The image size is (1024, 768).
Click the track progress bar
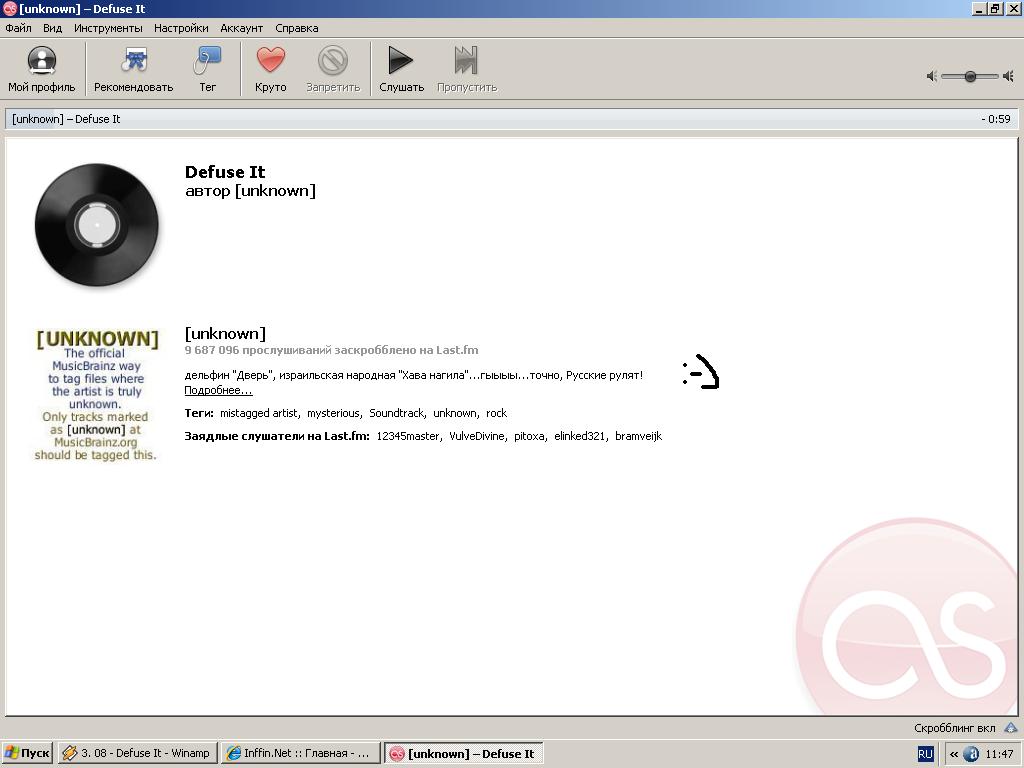pyautogui.click(x=512, y=120)
